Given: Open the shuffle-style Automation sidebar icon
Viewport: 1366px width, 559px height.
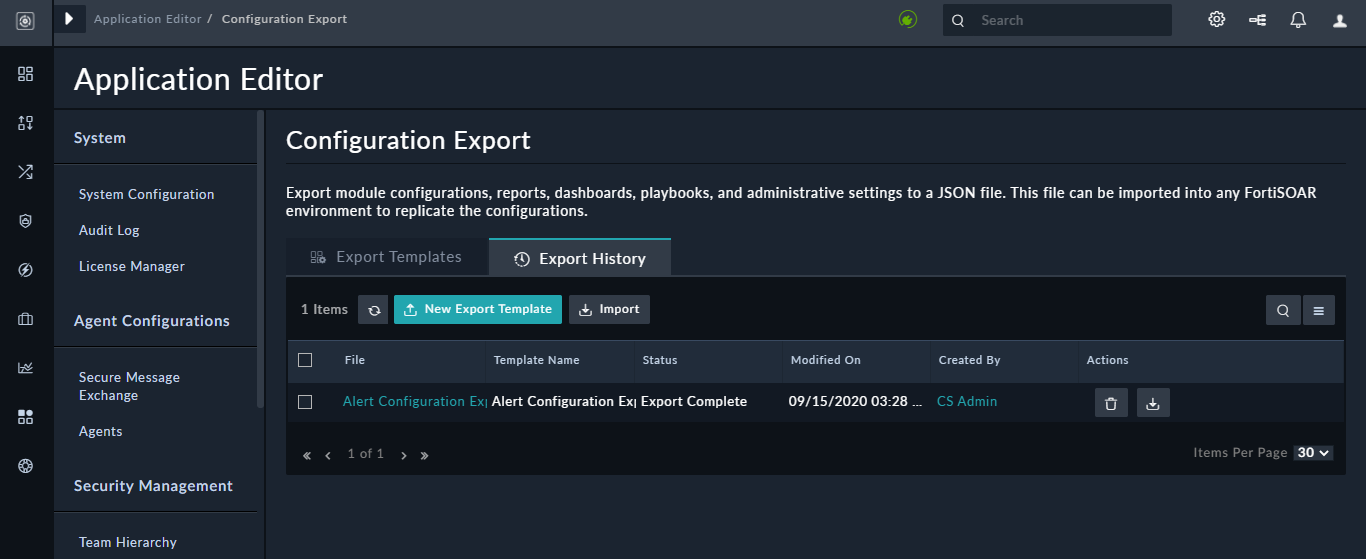Looking at the screenshot, I should pos(26,172).
